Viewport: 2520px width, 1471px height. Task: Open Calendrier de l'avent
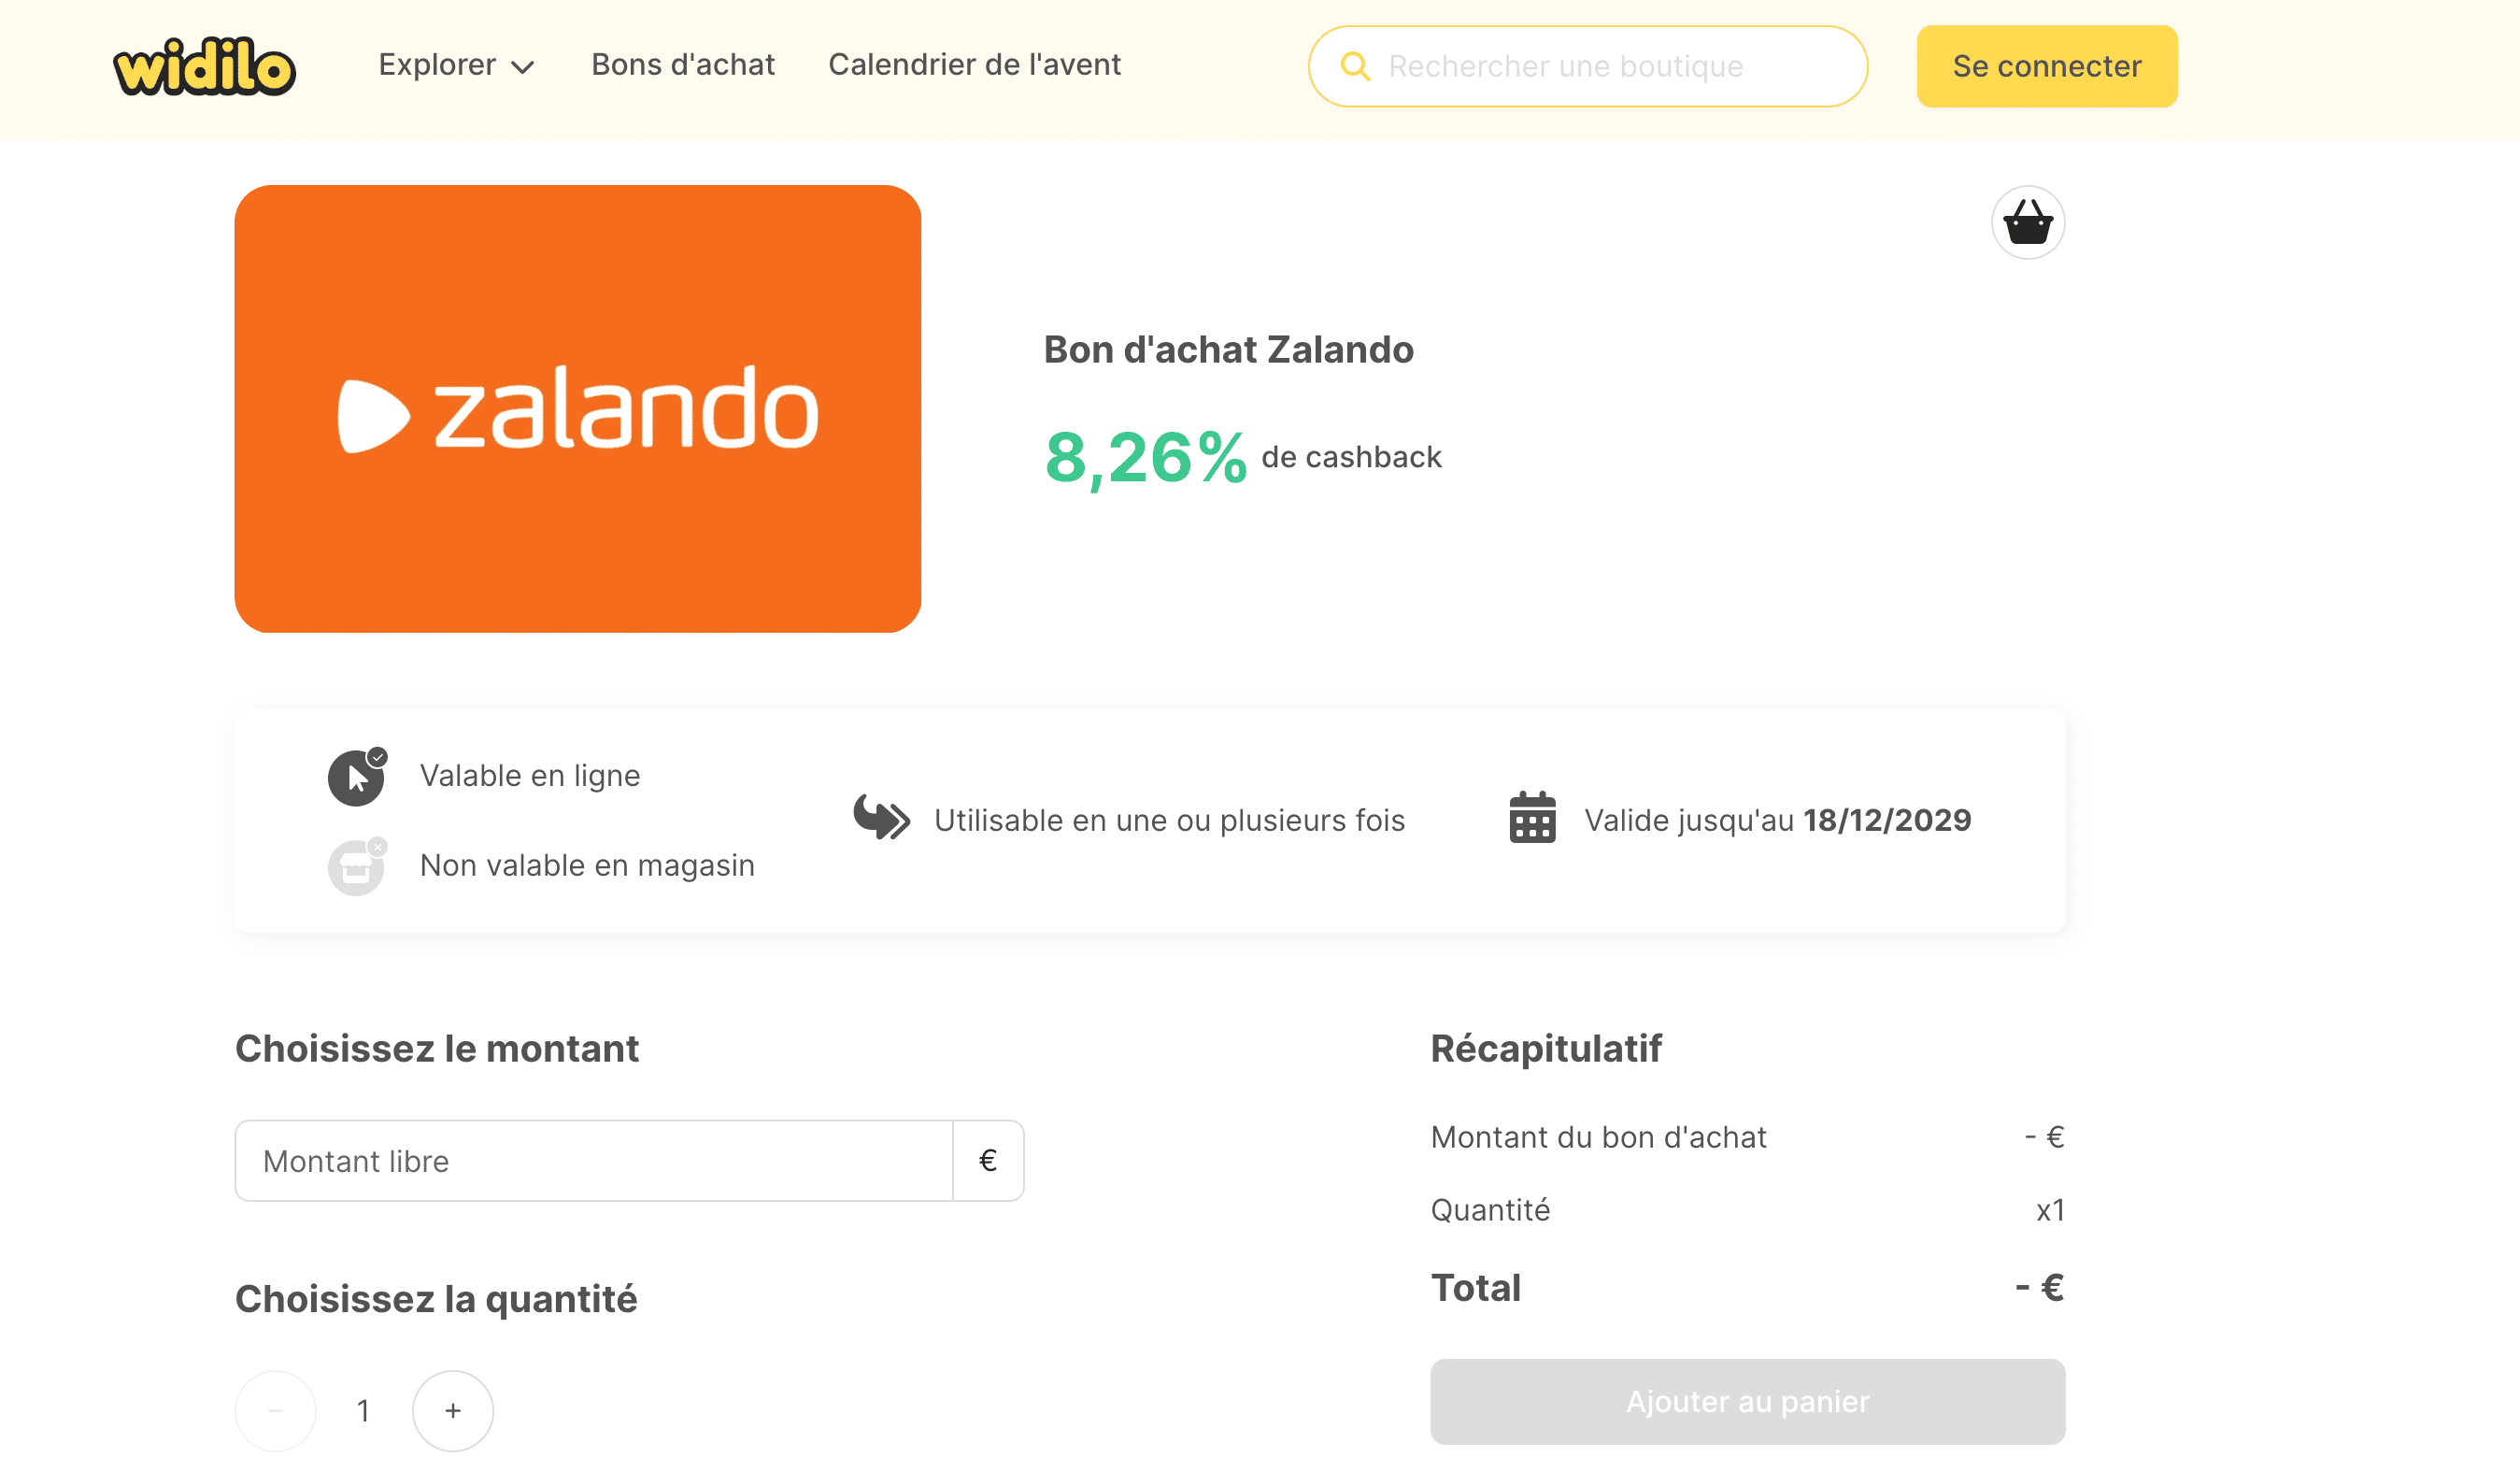974,65
